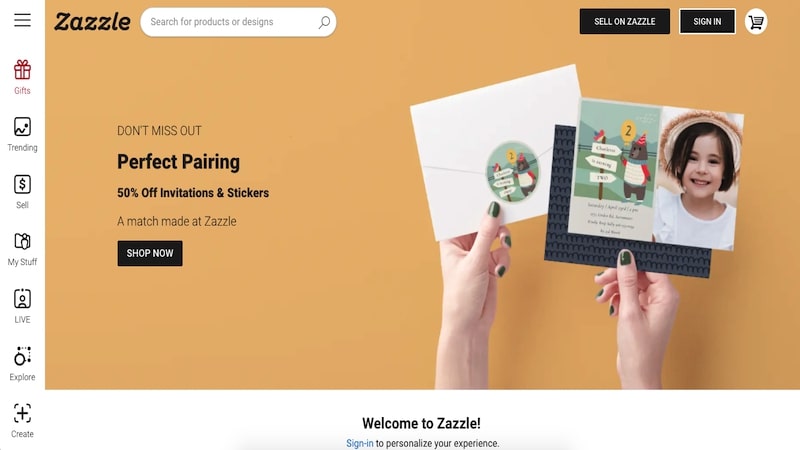Select the Create plus icon

tap(22, 413)
